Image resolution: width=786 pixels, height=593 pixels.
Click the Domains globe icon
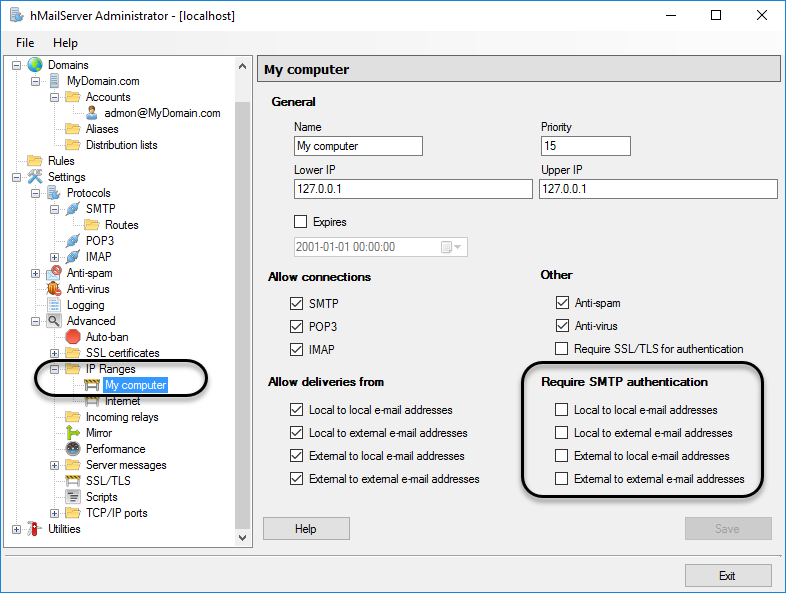click(x=35, y=65)
